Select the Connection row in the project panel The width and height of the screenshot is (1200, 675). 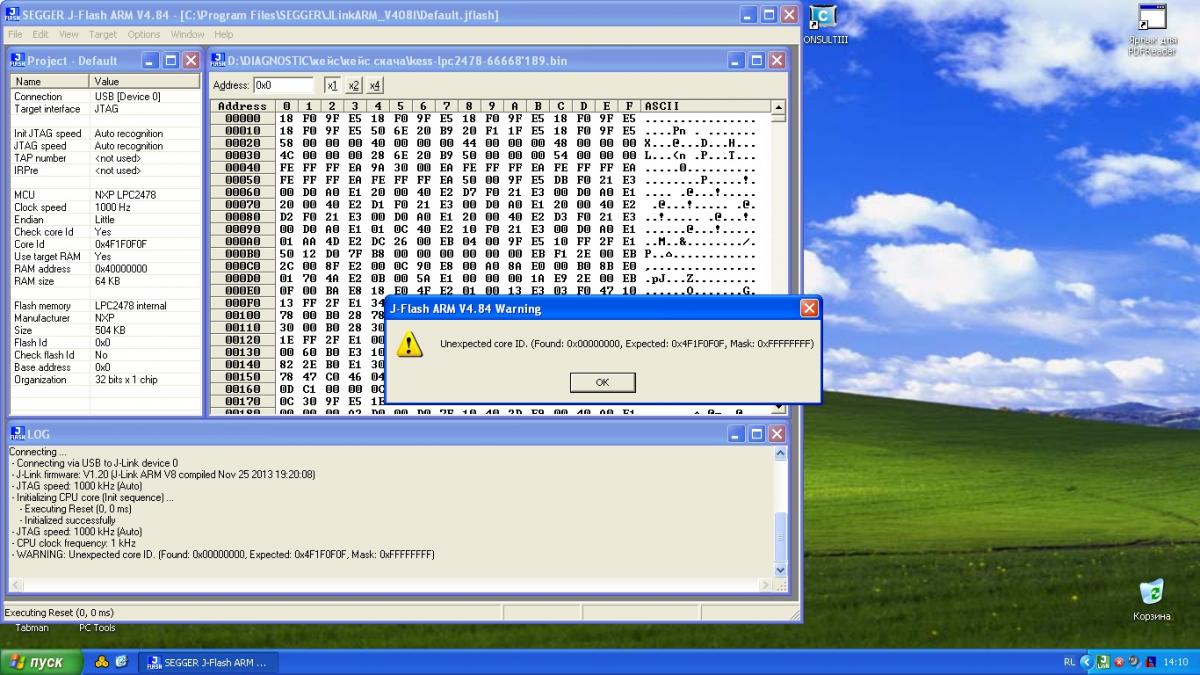[x=105, y=97]
